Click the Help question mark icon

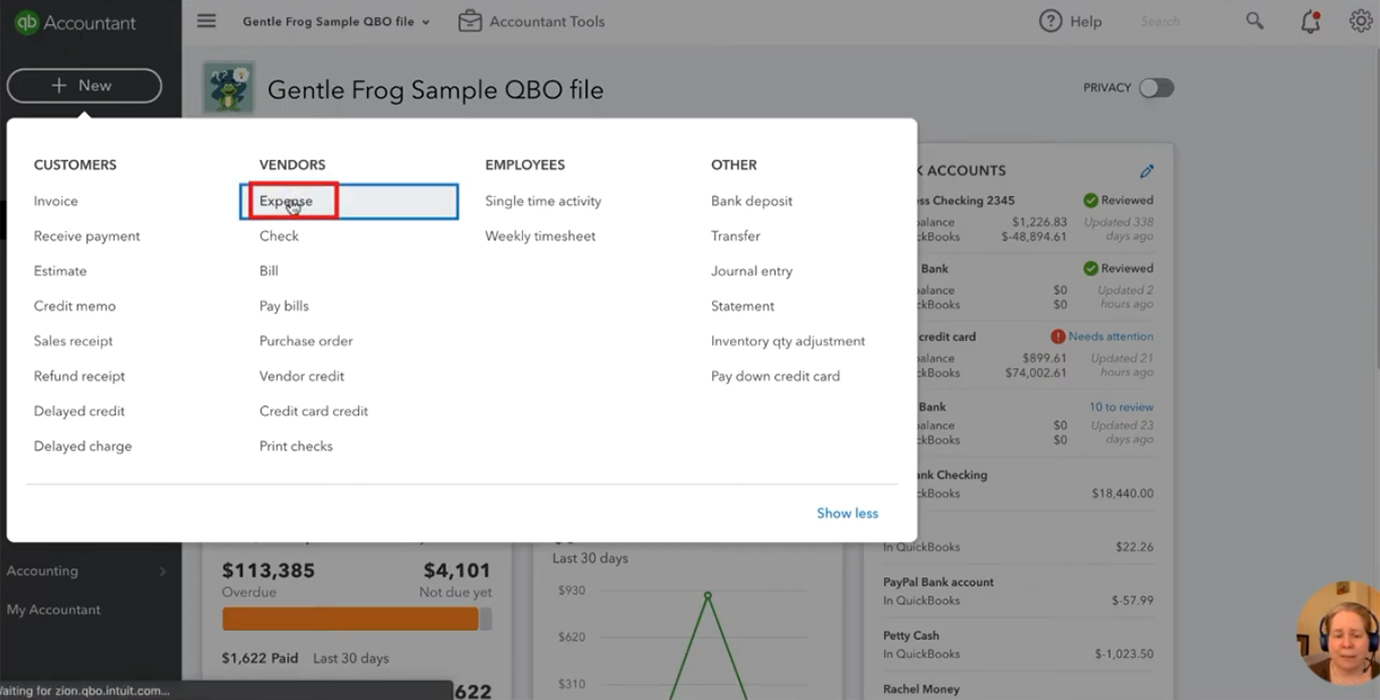click(x=1050, y=21)
